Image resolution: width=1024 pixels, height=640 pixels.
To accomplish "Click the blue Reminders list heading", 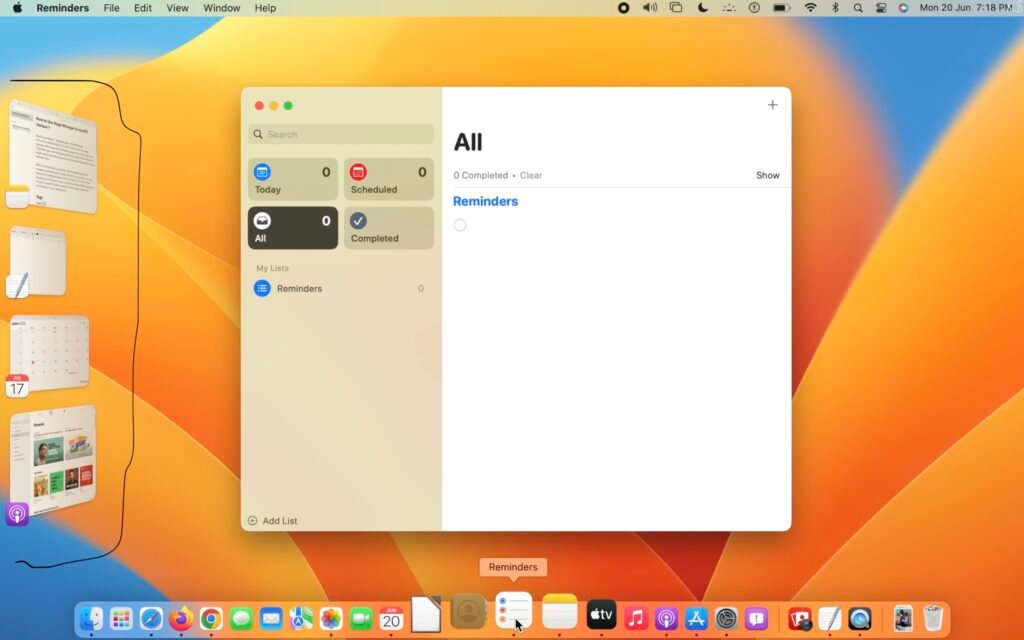I will [x=485, y=201].
